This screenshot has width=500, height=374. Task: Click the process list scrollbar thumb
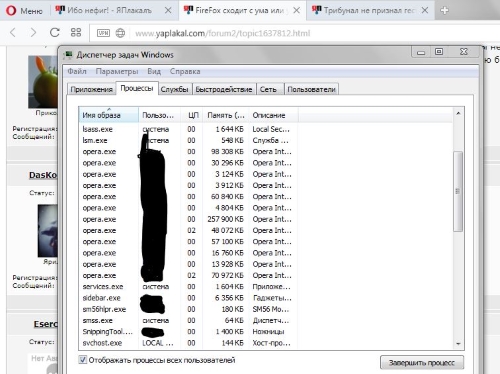[458, 191]
